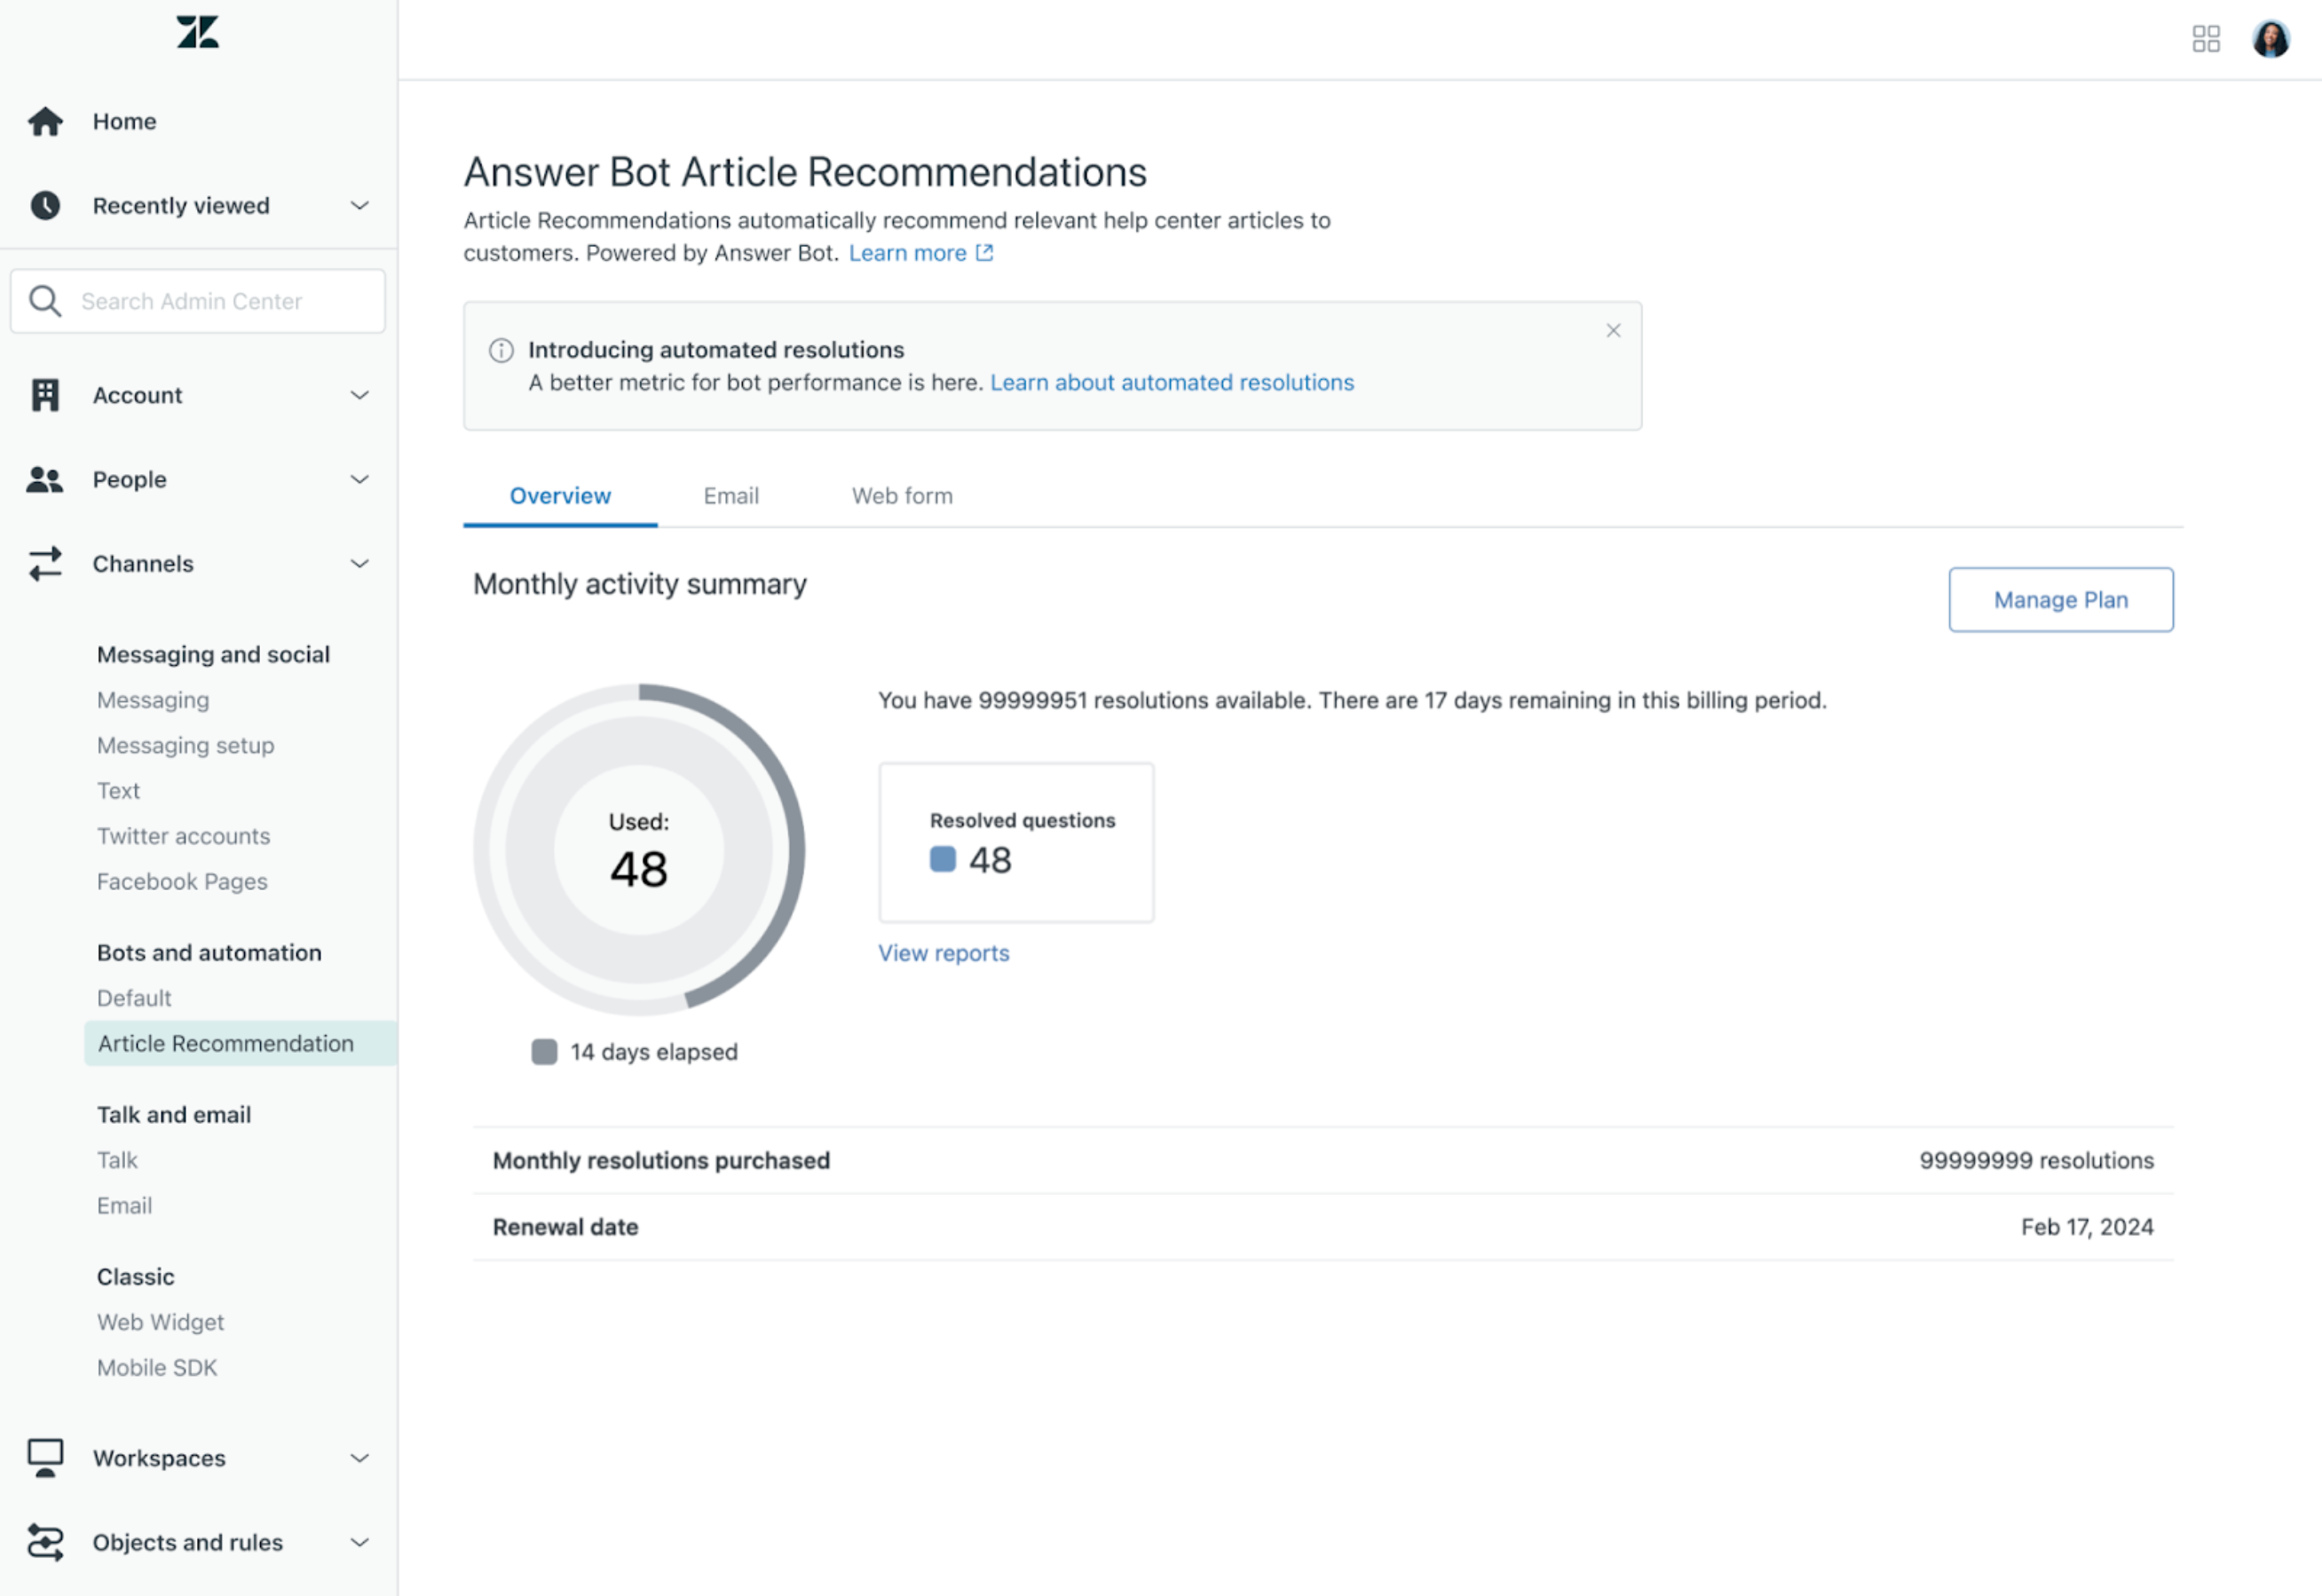
Task: Dismiss the automated resolutions banner
Action: click(x=1612, y=331)
